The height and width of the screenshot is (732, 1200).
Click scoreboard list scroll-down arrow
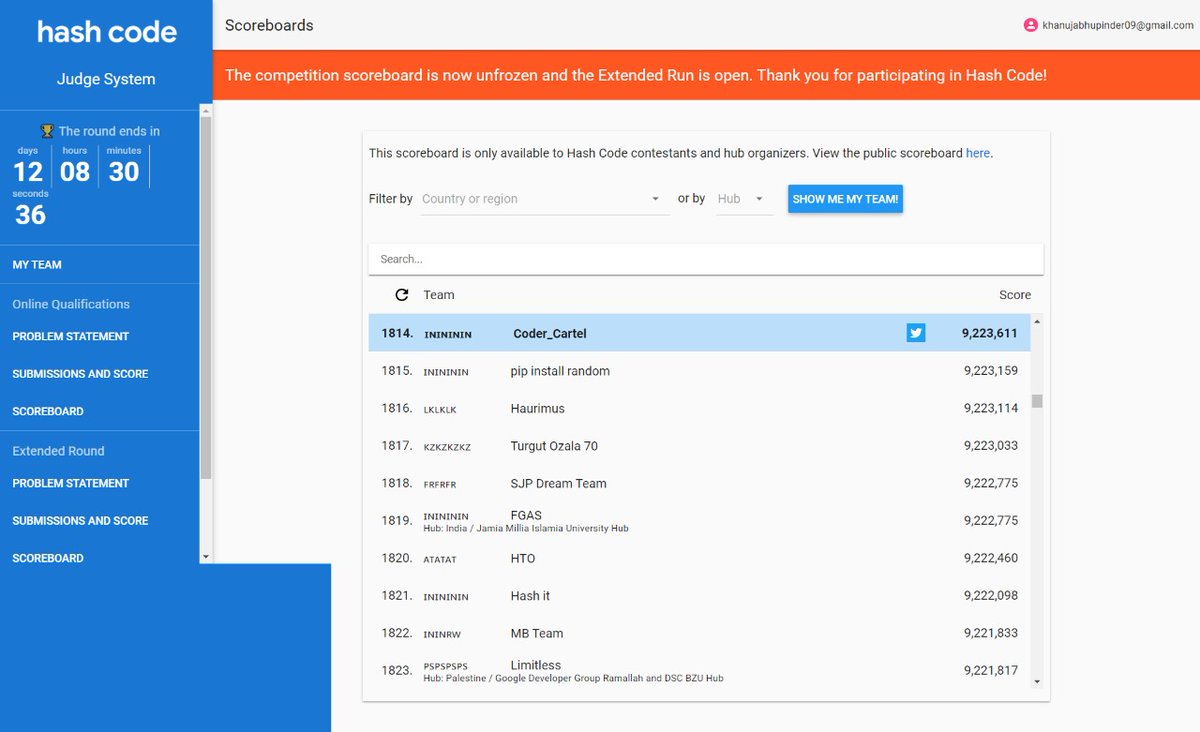point(1037,681)
